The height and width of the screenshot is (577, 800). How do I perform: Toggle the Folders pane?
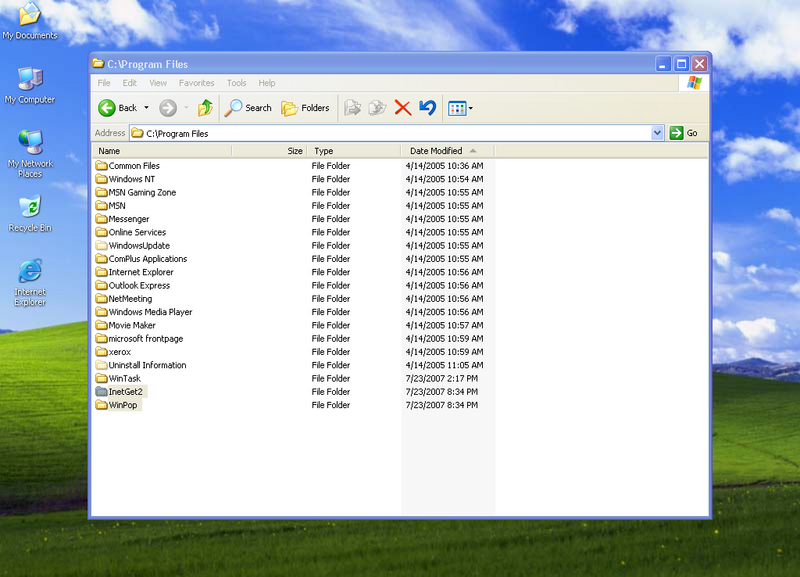click(305, 108)
